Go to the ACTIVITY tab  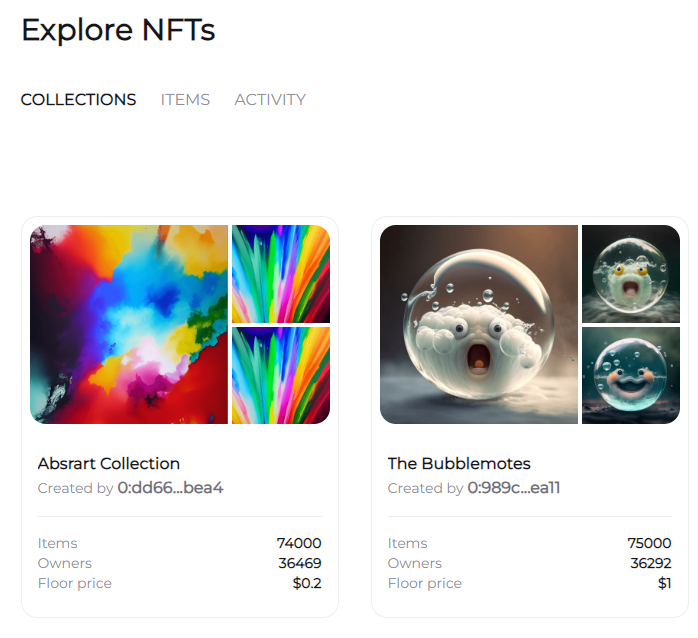click(x=270, y=100)
